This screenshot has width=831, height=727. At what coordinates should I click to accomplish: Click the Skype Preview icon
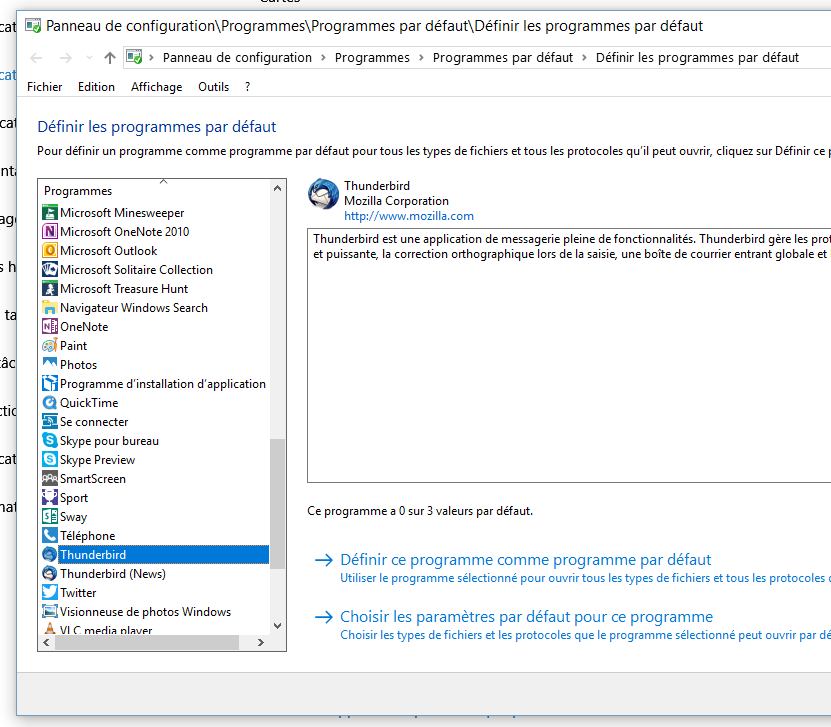[49, 459]
